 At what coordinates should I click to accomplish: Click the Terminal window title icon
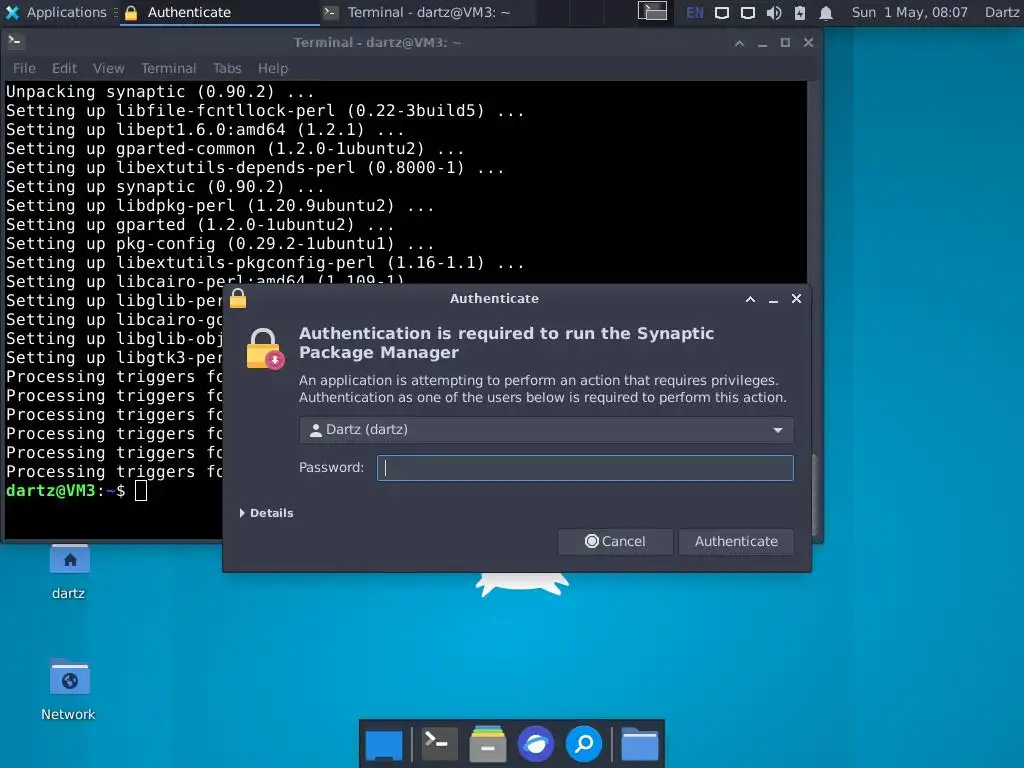tap(15, 42)
